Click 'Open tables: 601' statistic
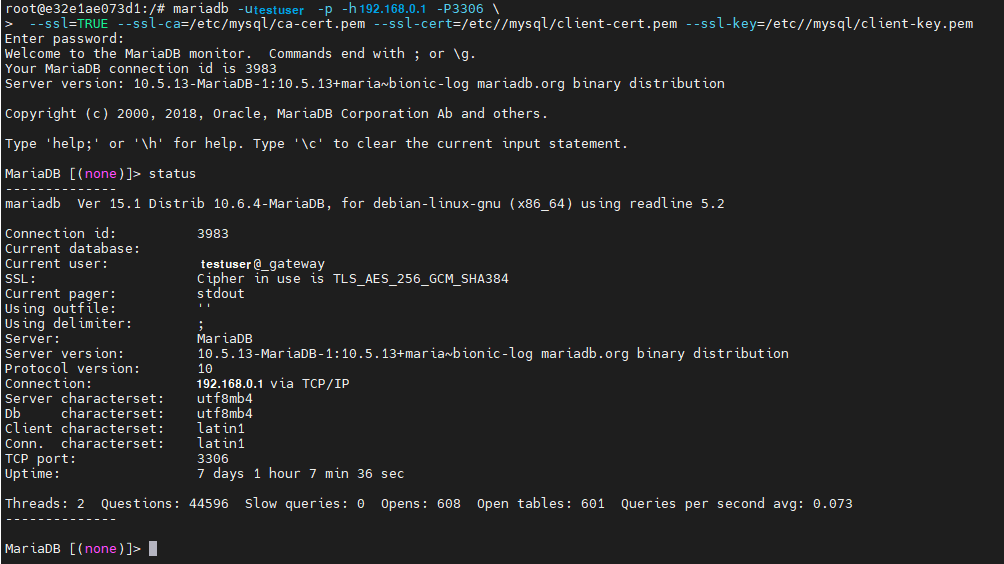 tap(540, 504)
